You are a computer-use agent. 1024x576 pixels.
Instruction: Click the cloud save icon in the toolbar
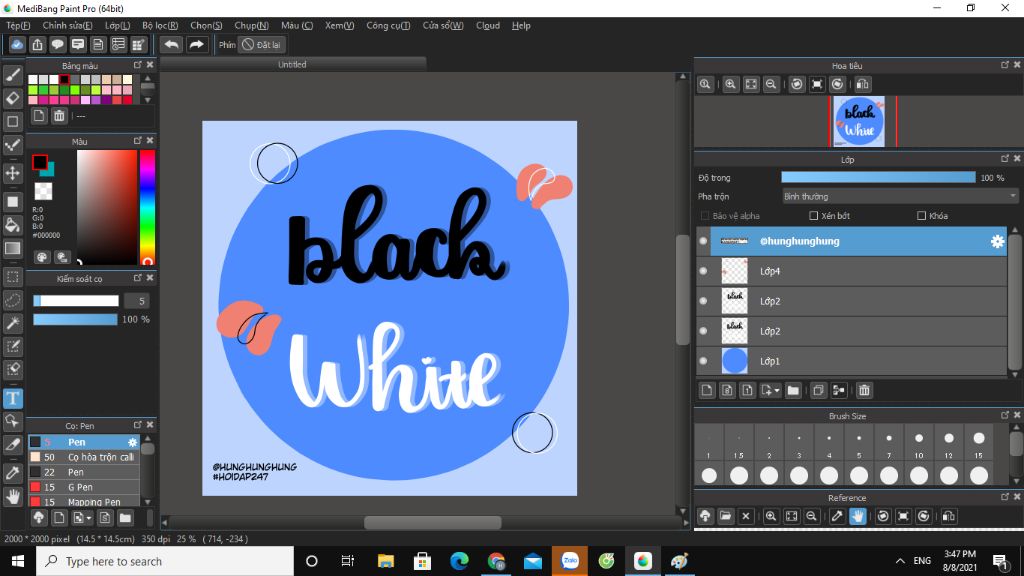tap(17, 44)
